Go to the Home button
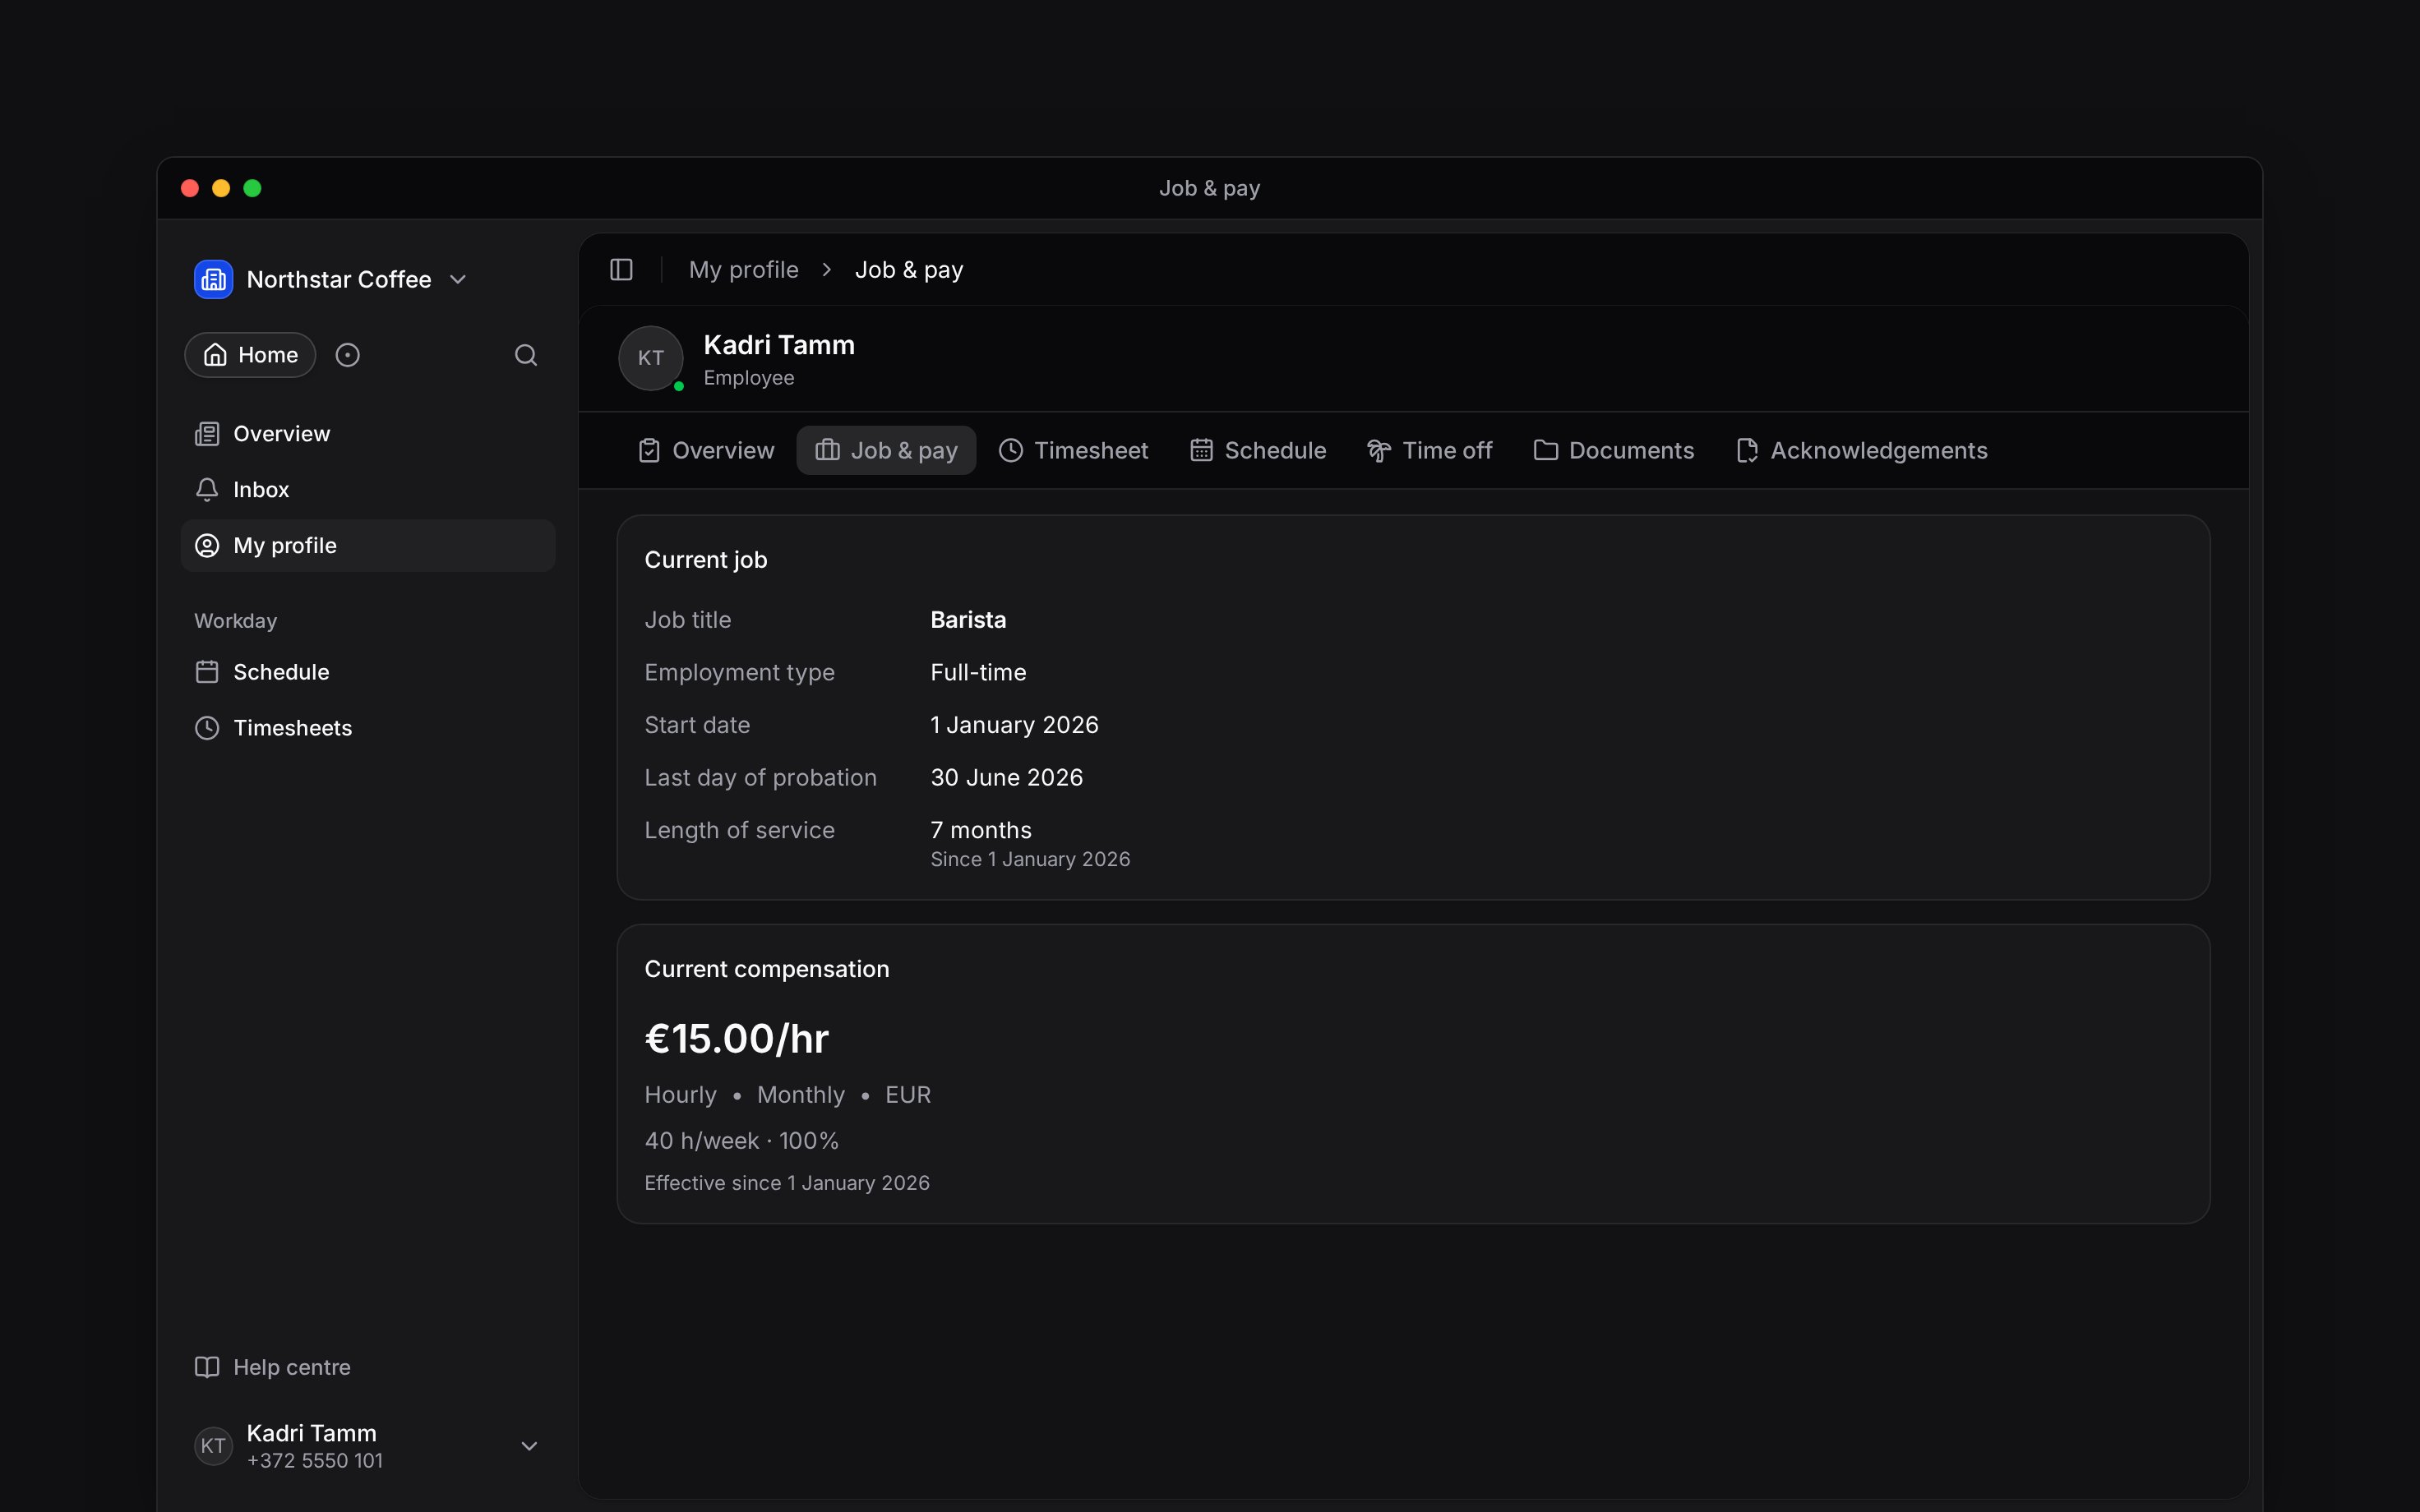The image size is (2420, 1512). coord(250,355)
